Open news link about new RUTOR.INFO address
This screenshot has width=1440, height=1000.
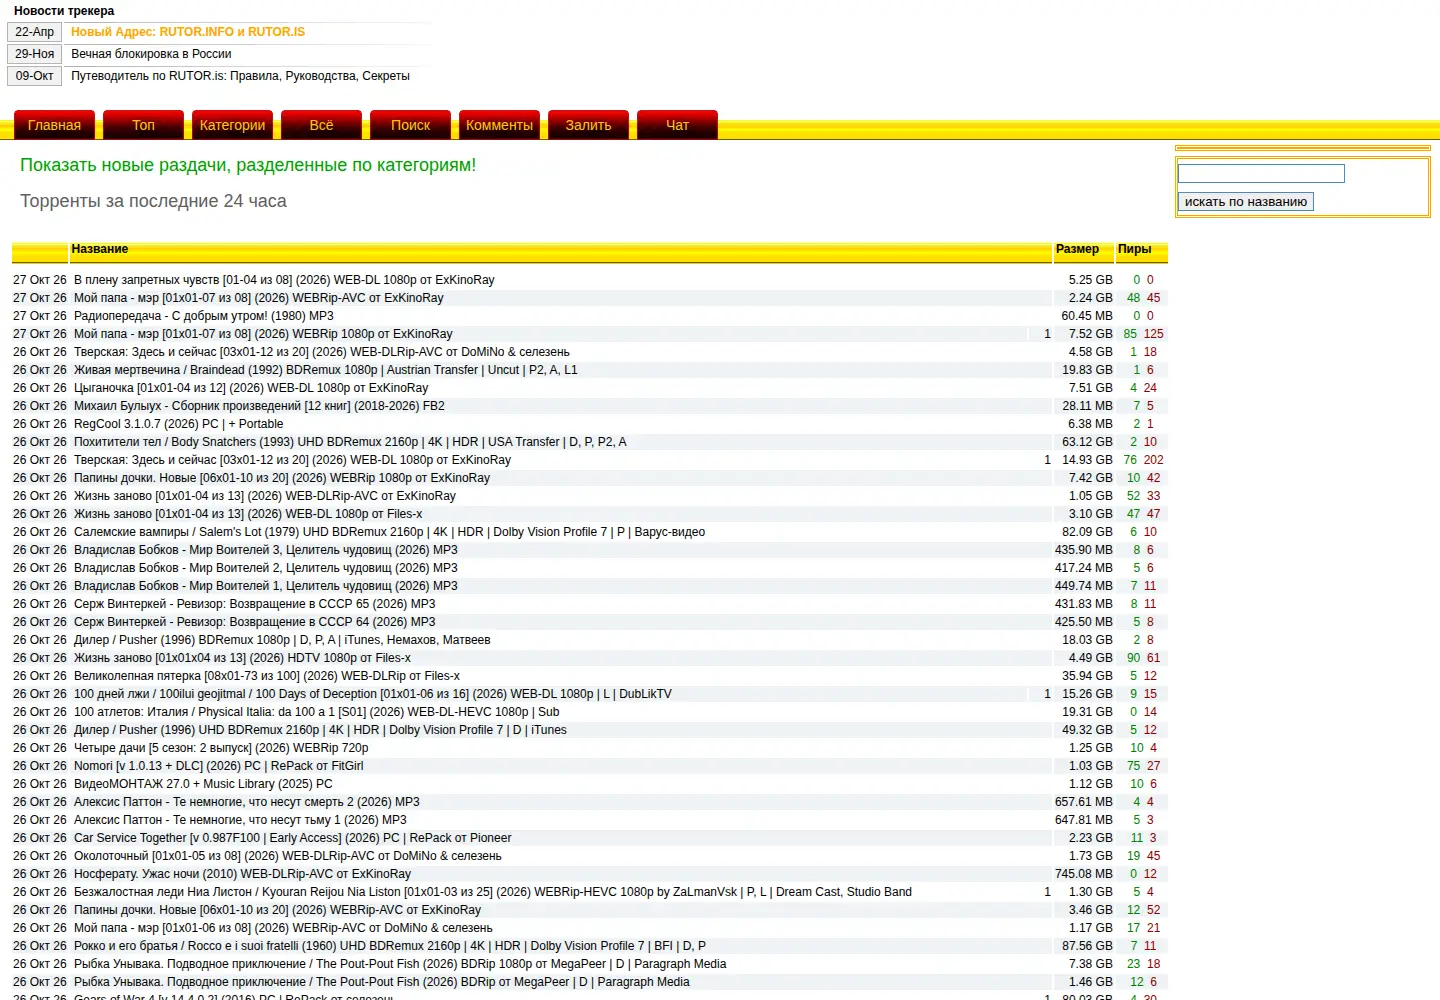coord(188,32)
